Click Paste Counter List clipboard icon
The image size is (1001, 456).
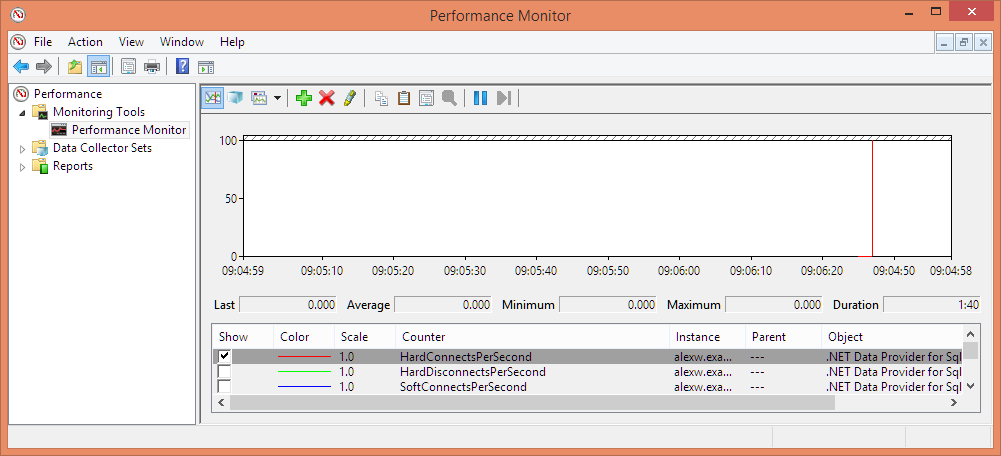click(403, 98)
